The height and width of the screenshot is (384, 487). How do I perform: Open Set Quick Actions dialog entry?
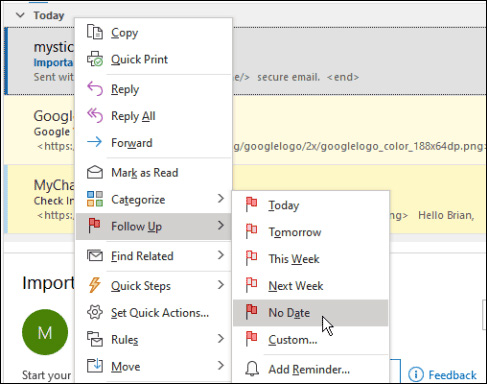tap(154, 313)
